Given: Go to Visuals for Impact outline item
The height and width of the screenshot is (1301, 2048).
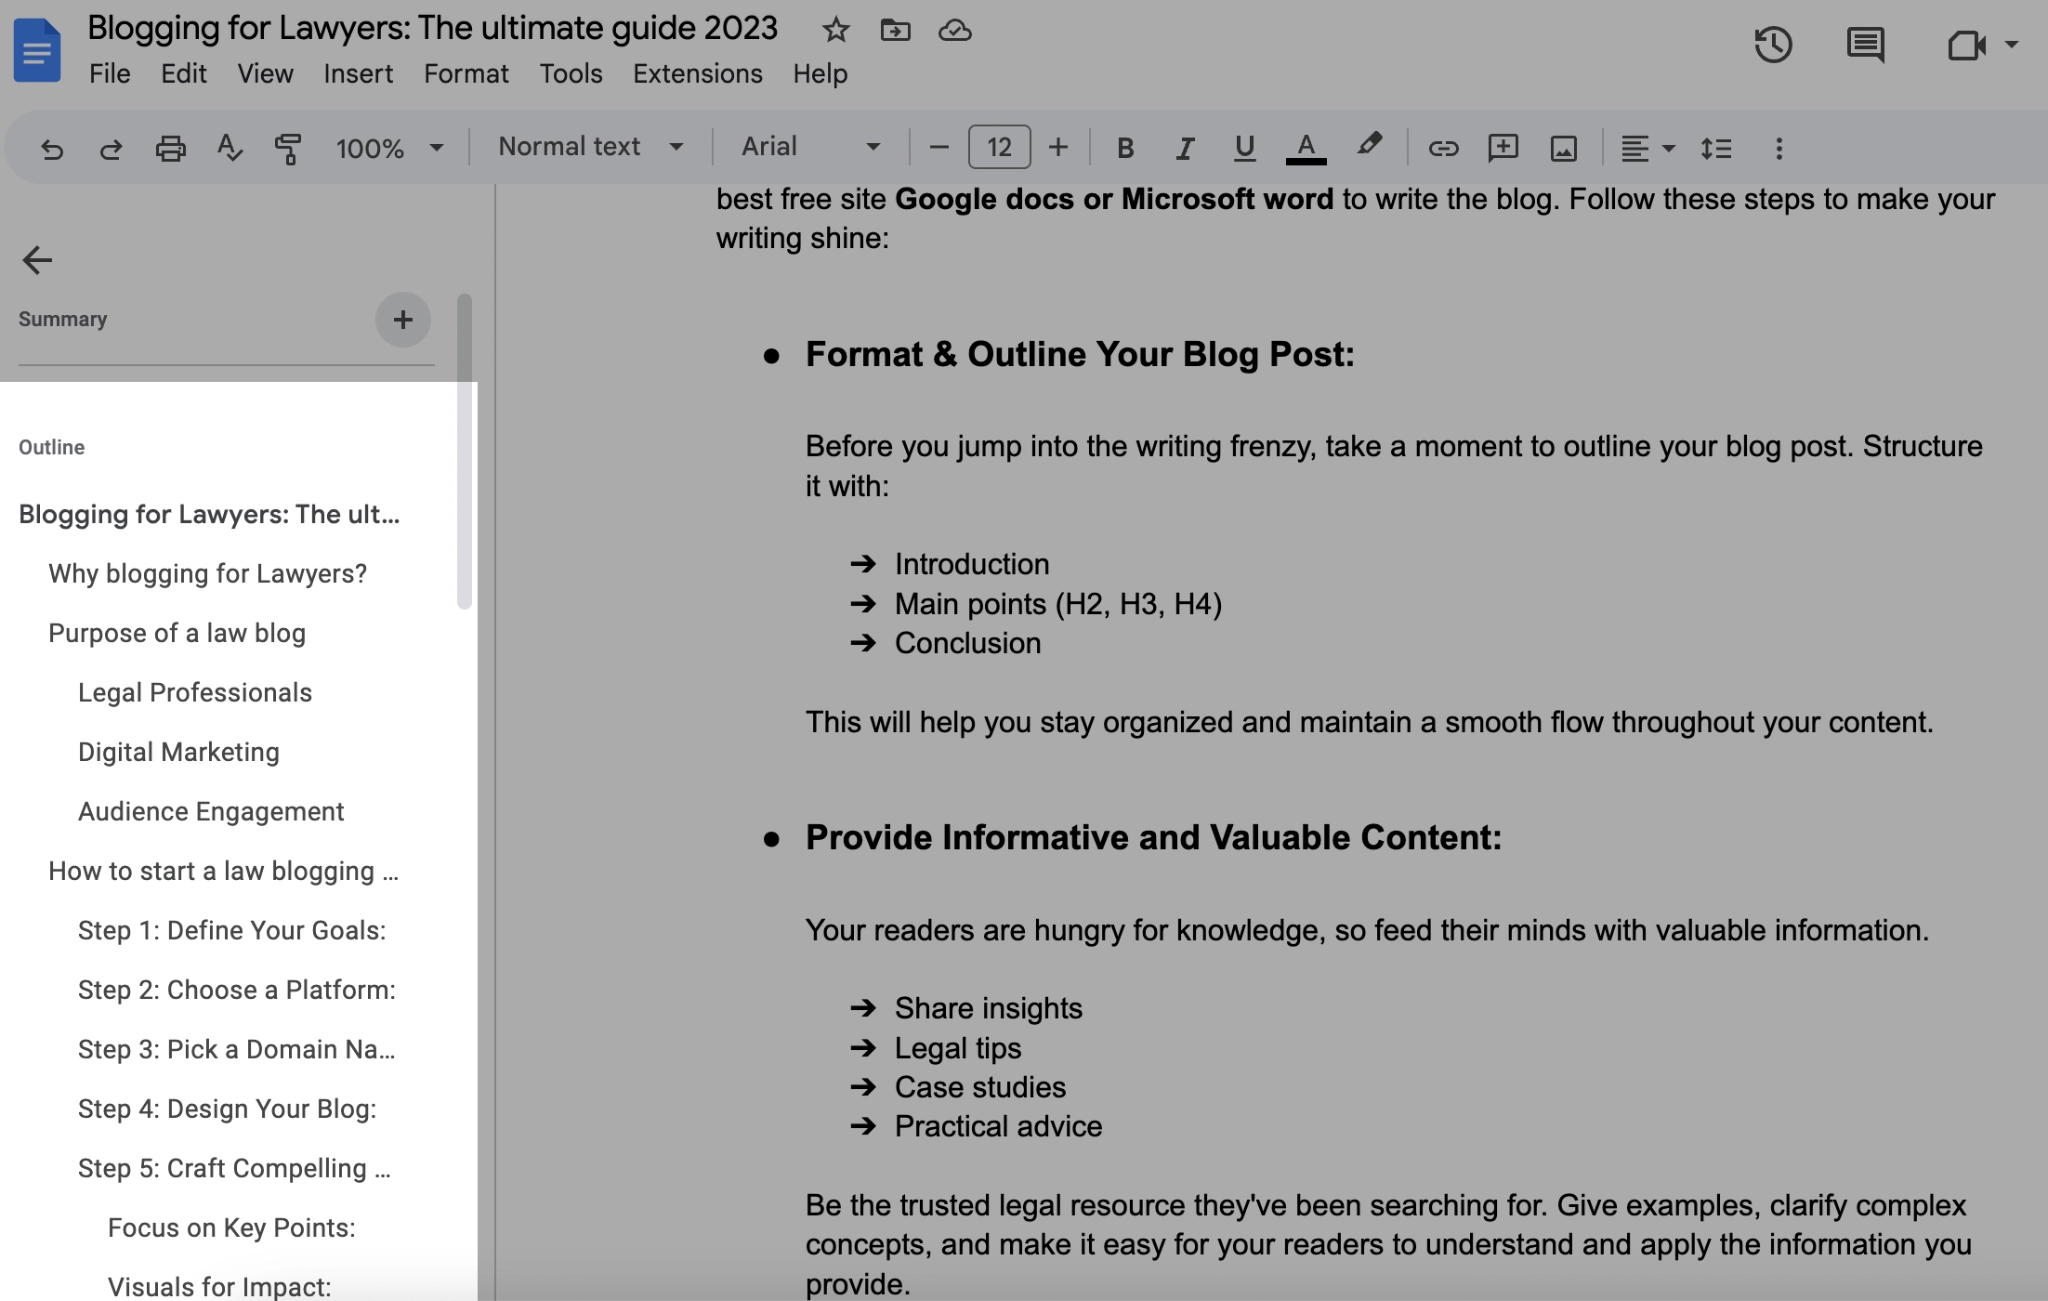Looking at the screenshot, I should (x=219, y=1287).
